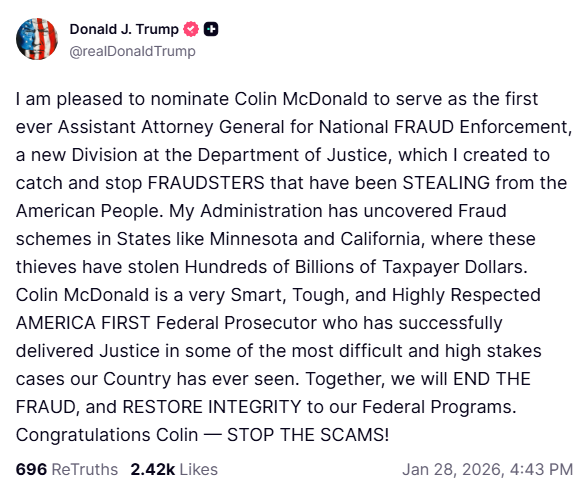Click the phrase AMERICA FIRST

click(x=83, y=323)
